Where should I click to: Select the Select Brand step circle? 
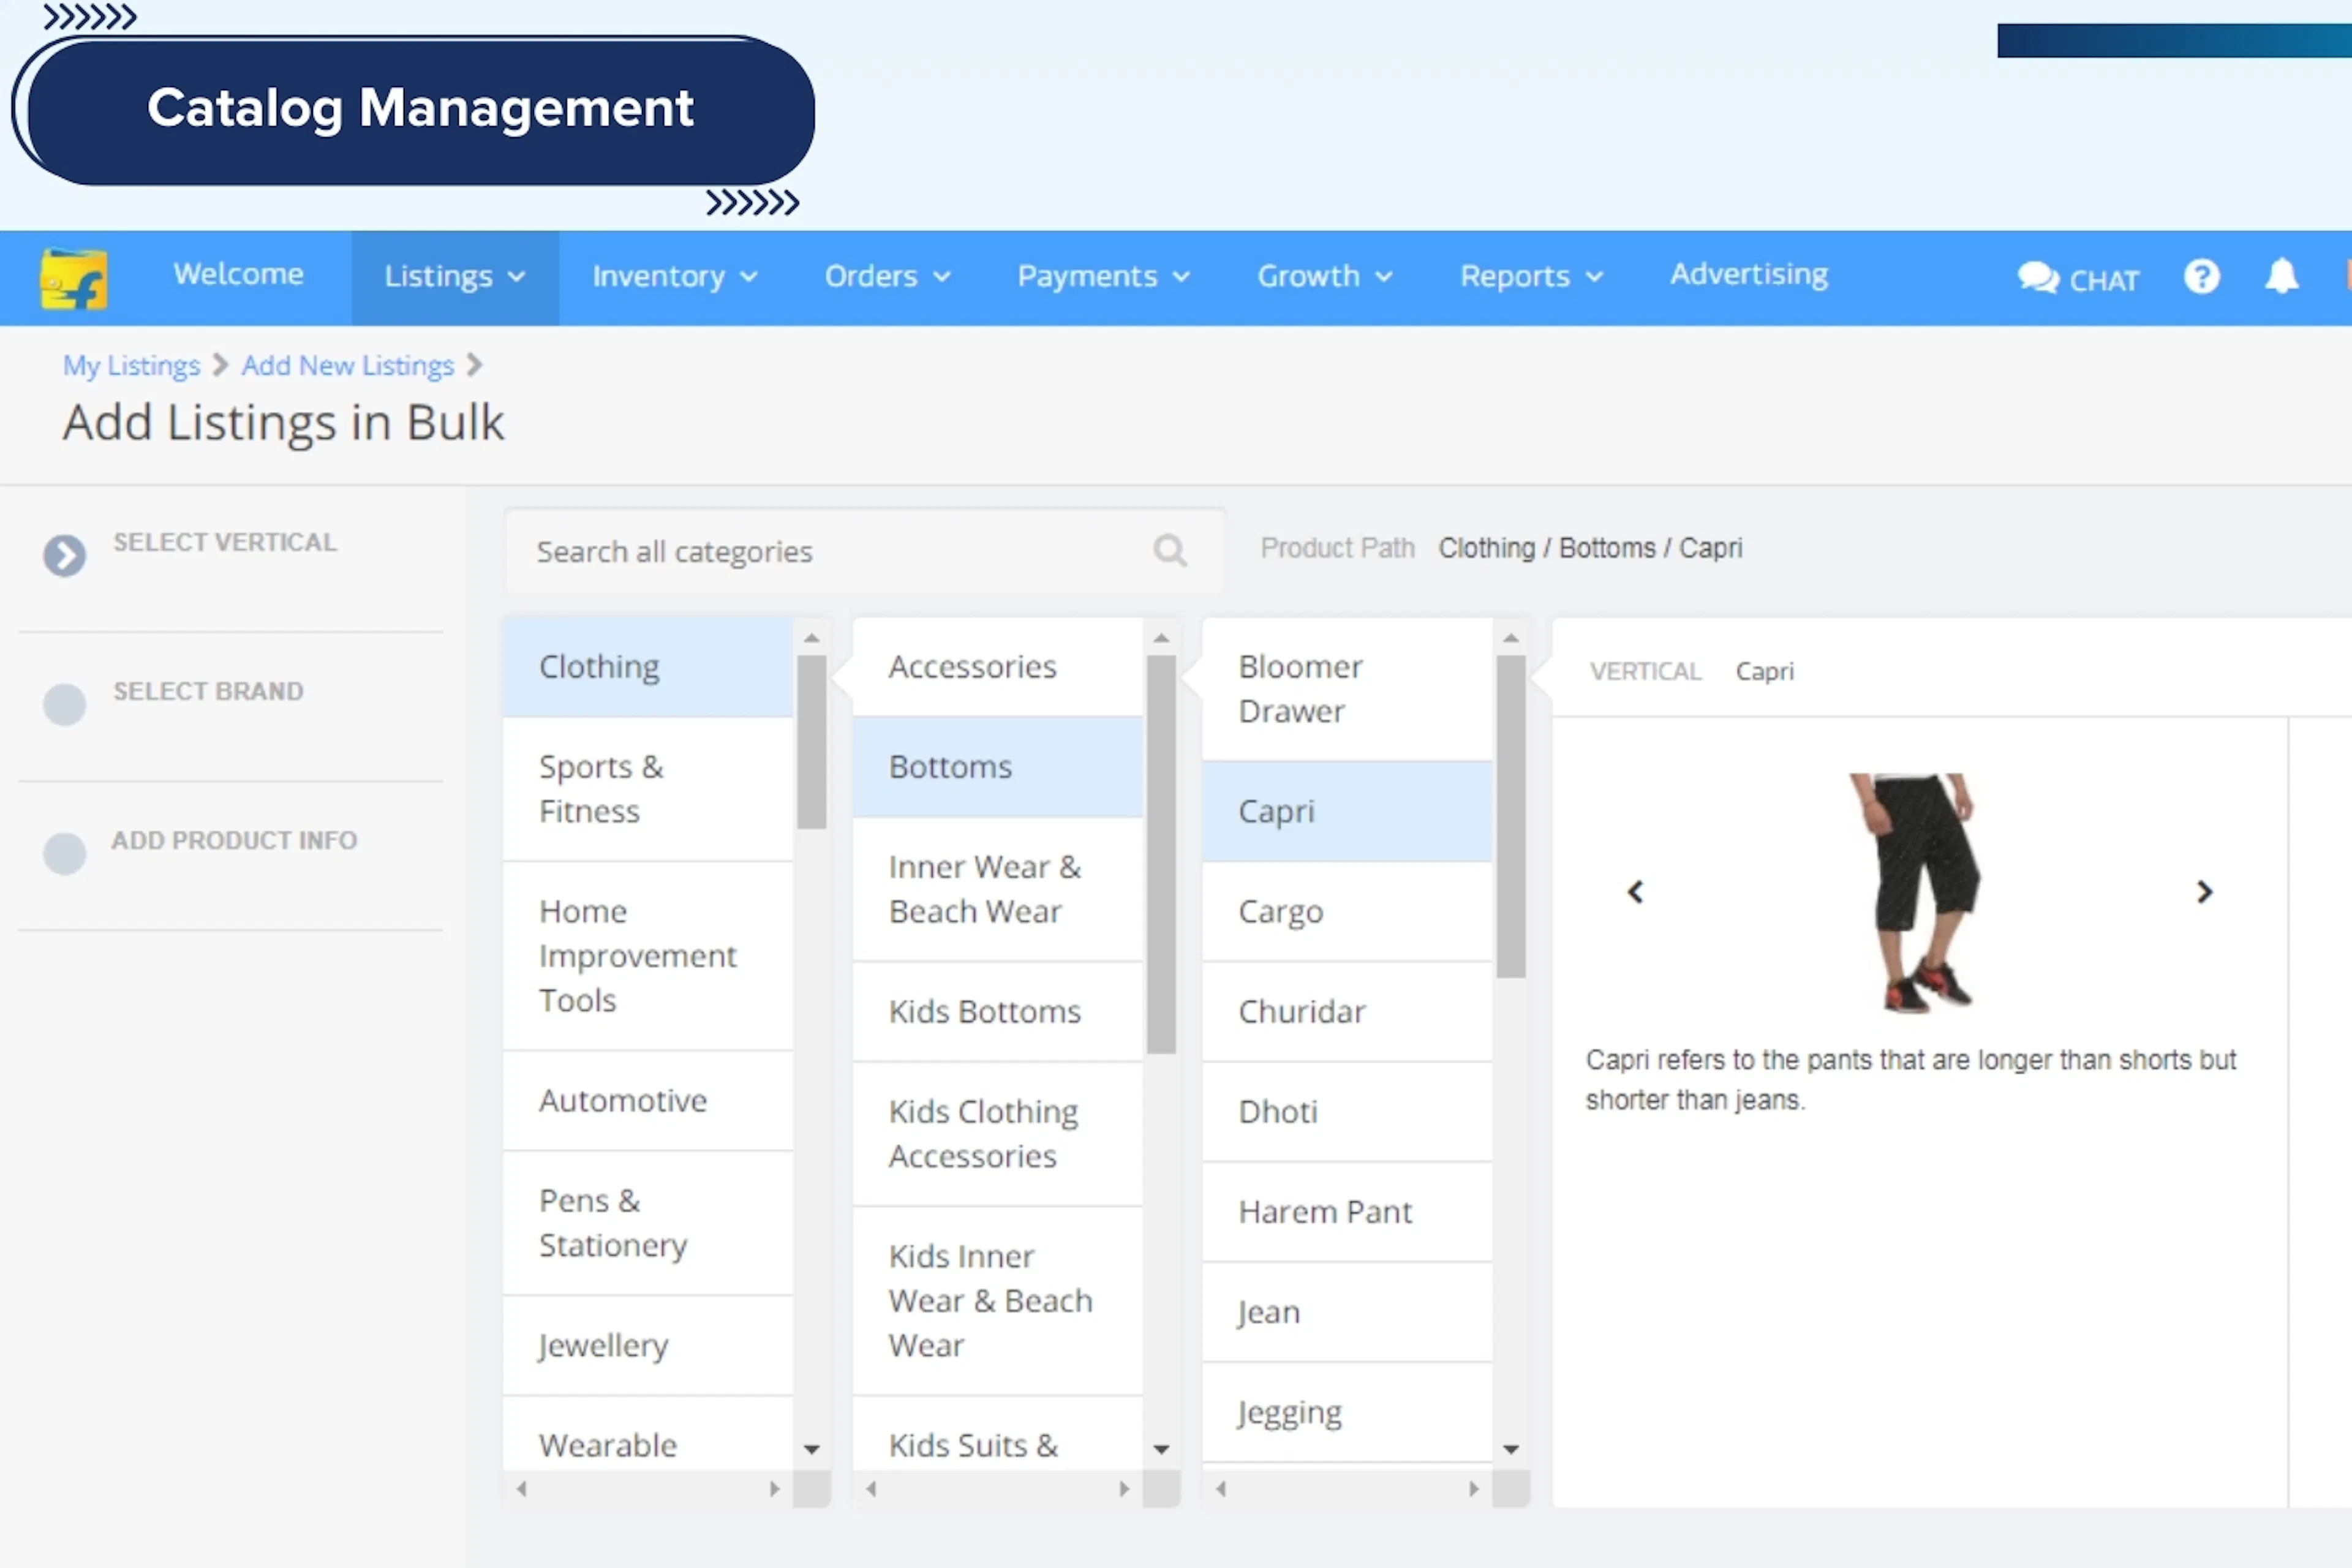tap(65, 705)
